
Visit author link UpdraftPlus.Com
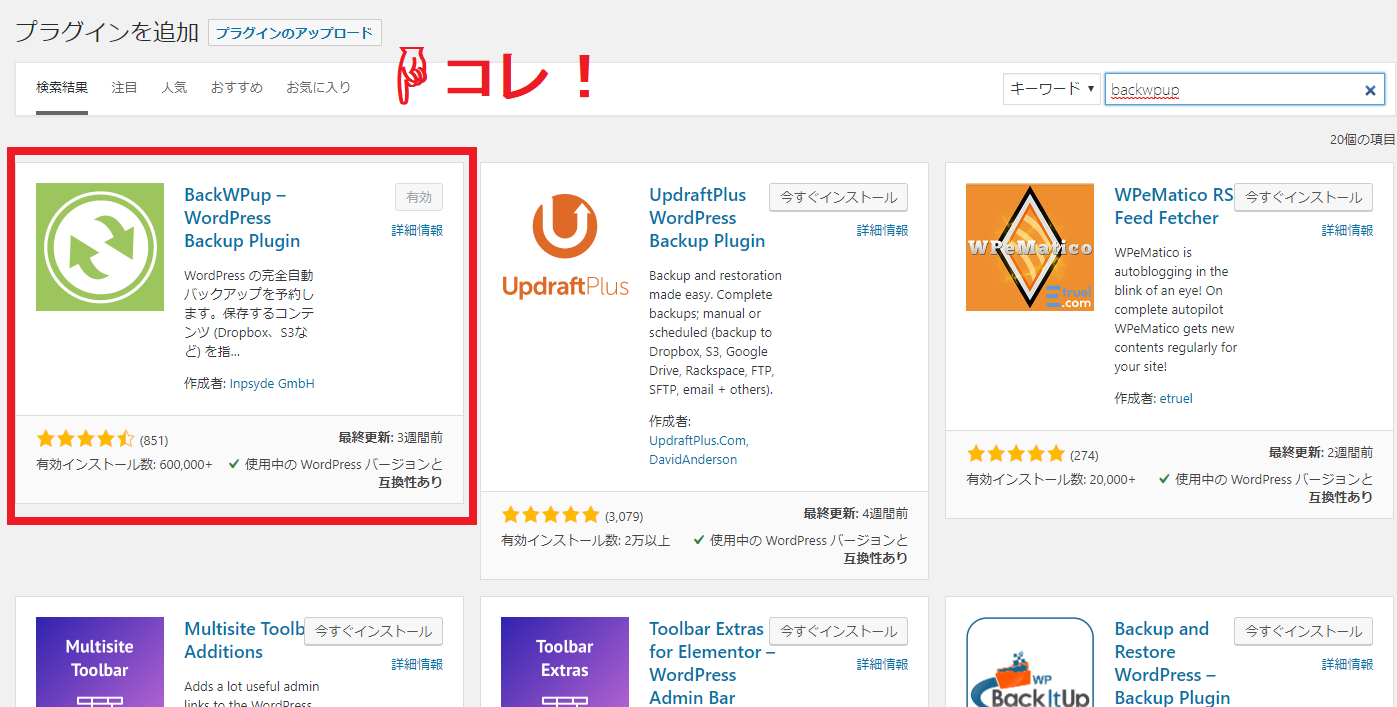point(698,440)
